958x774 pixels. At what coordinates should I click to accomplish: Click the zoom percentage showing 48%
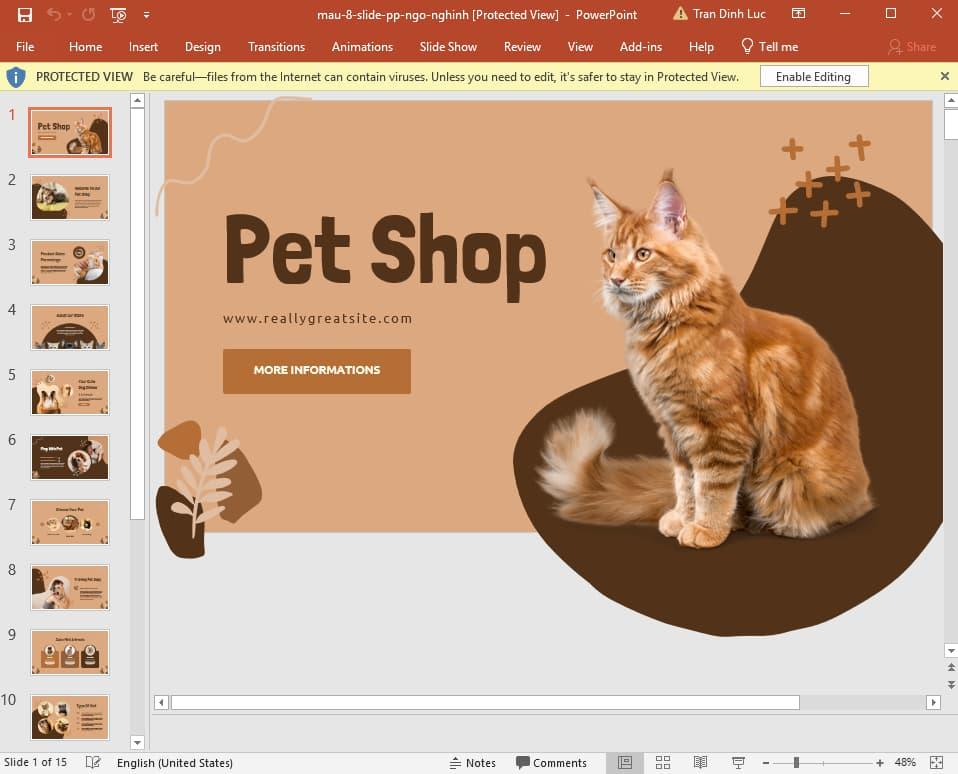(x=904, y=762)
